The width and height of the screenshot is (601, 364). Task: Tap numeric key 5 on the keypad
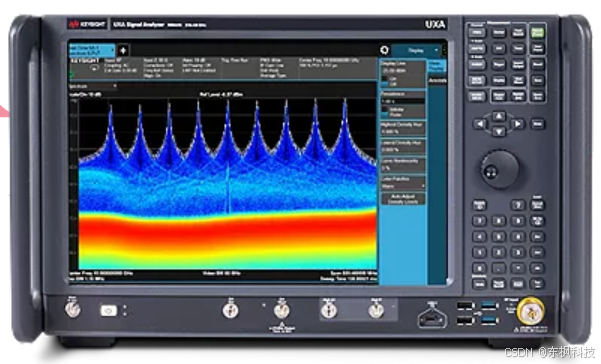(x=498, y=236)
